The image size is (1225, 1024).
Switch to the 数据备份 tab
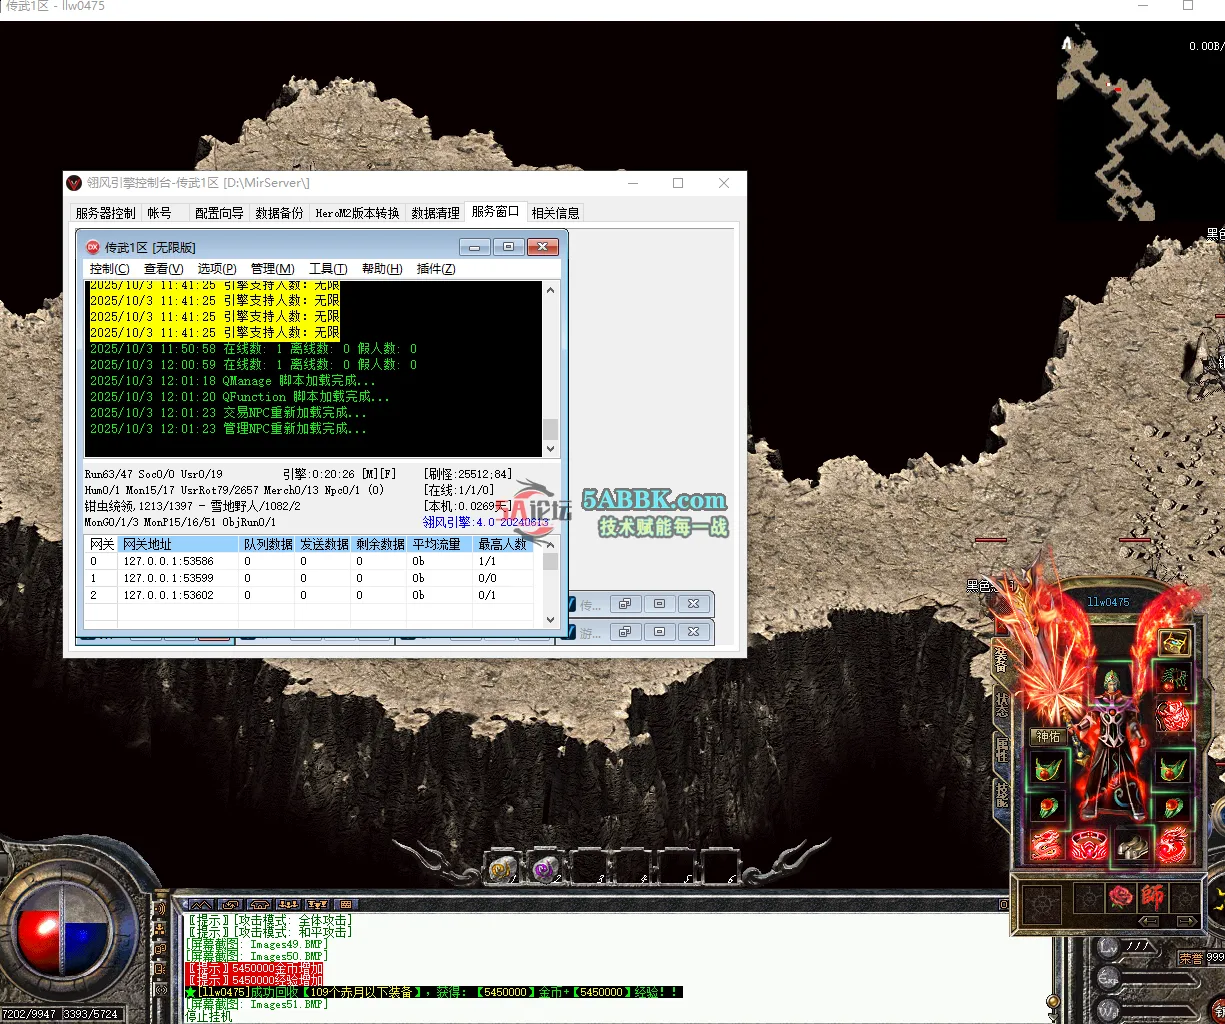tap(279, 213)
